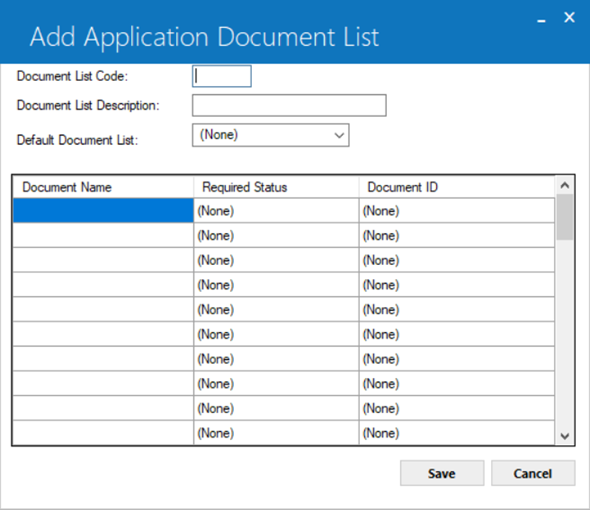The image size is (590, 510).
Task: Select the highlighted first Document Name cell
Action: tap(103, 211)
